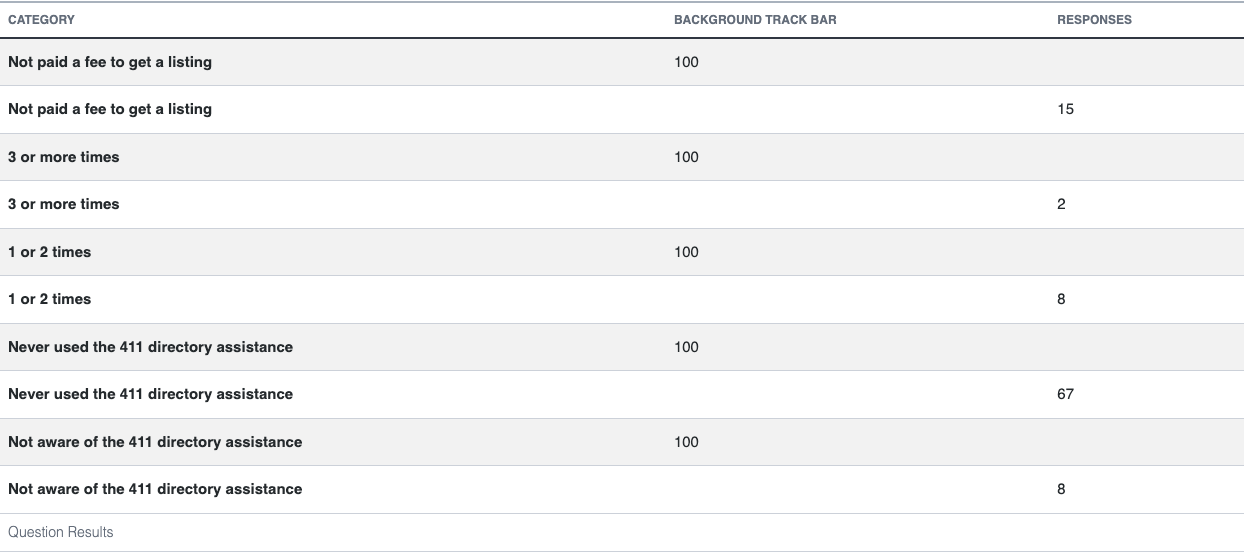Image resolution: width=1245 pixels, height=553 pixels.
Task: Click the first 'Not aware of the 411' label
Action: tap(155, 442)
